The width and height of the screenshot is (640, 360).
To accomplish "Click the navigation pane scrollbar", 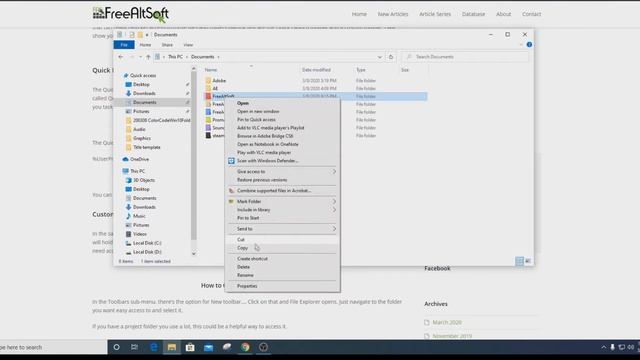I will click(194, 155).
